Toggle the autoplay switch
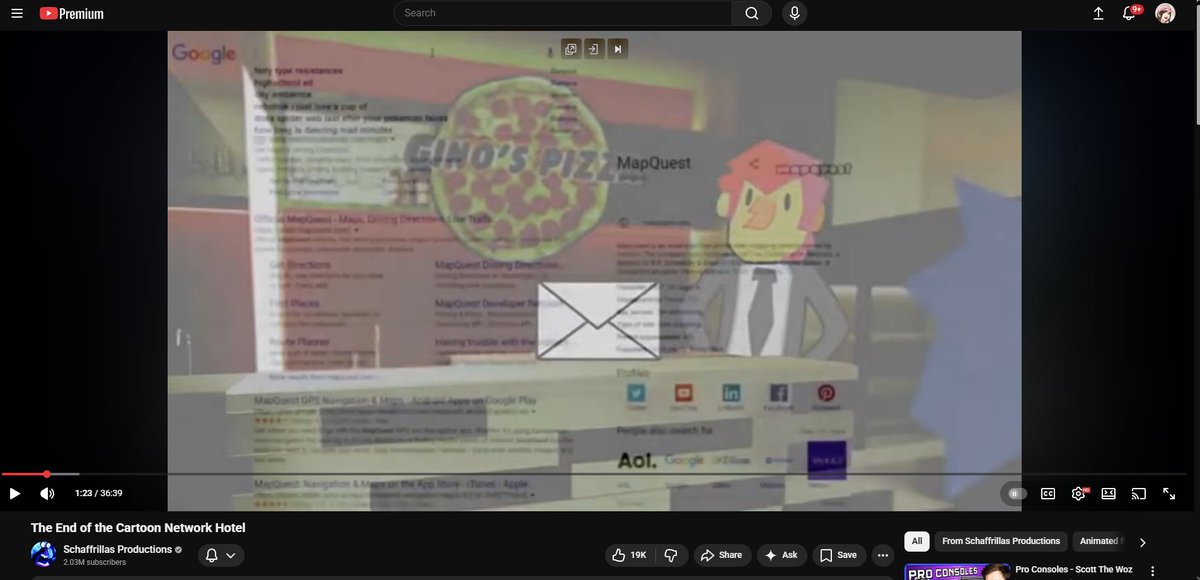Screen dimensions: 1200x580 pos(1016,493)
